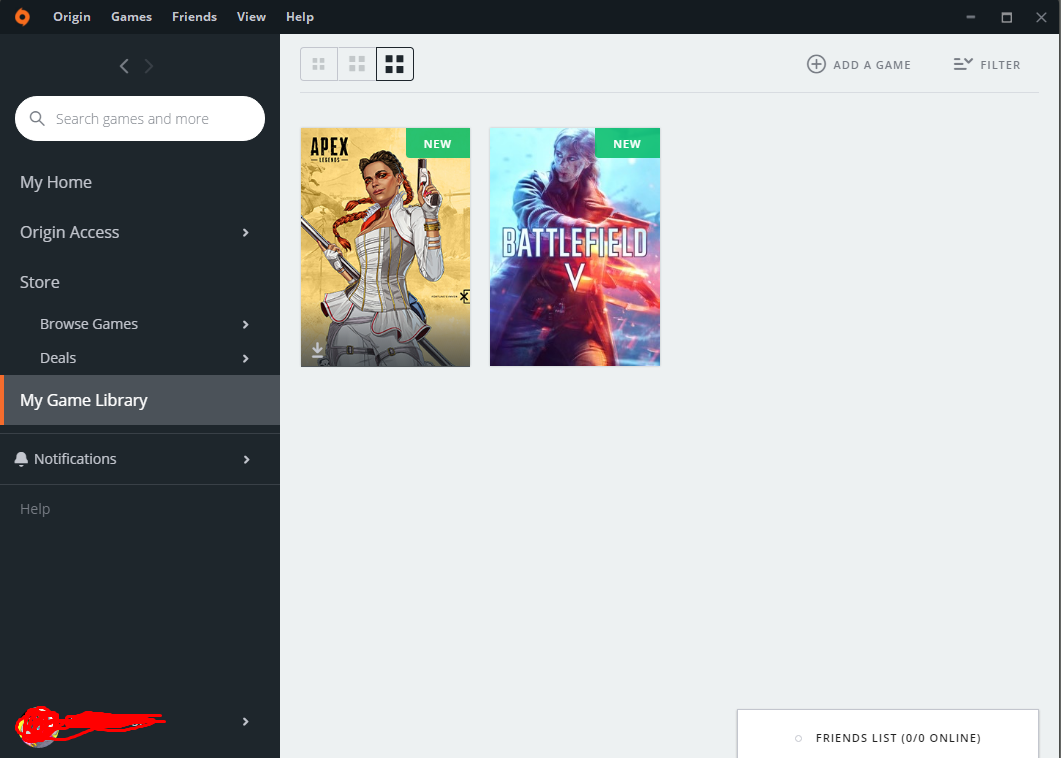This screenshot has width=1061, height=758.
Task: Open Origin Access section
Action: (70, 232)
